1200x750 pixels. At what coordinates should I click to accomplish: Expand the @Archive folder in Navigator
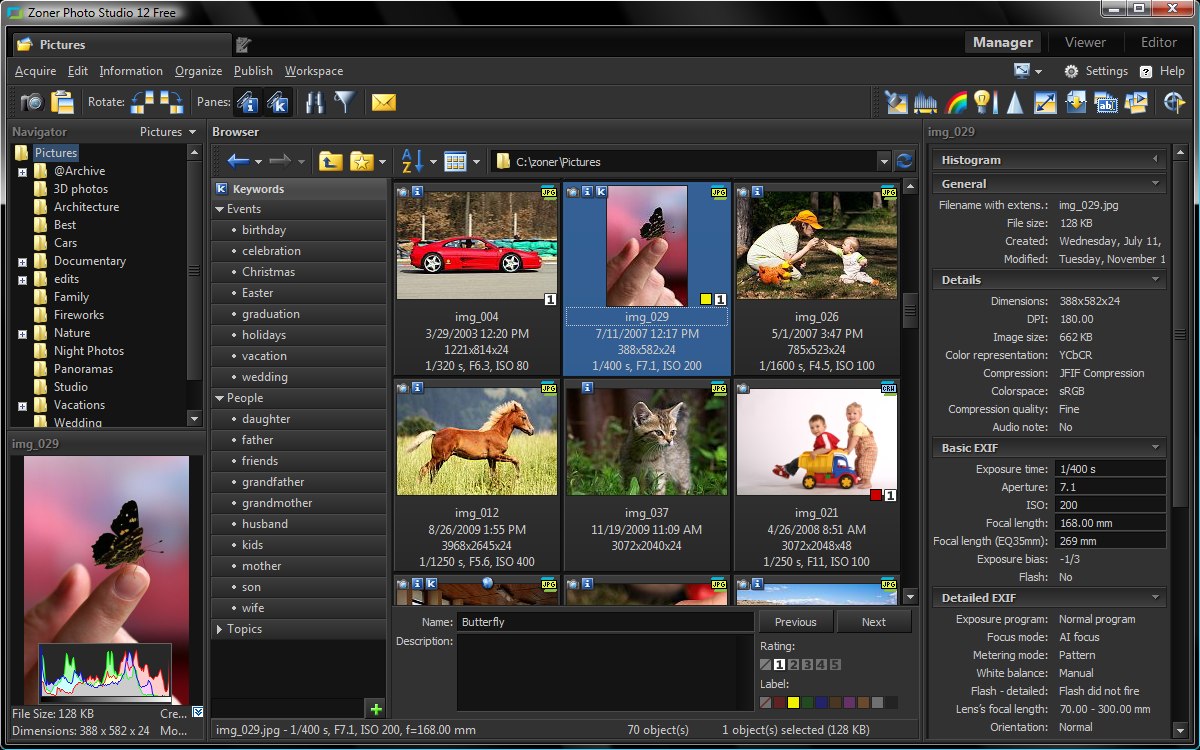tap(22, 172)
